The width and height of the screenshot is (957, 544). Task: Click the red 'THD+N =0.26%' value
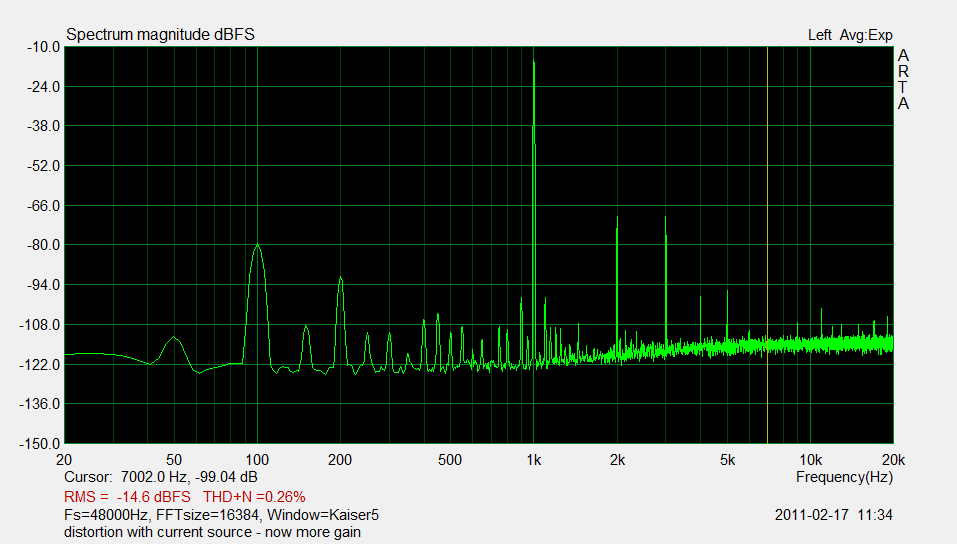tap(254, 496)
